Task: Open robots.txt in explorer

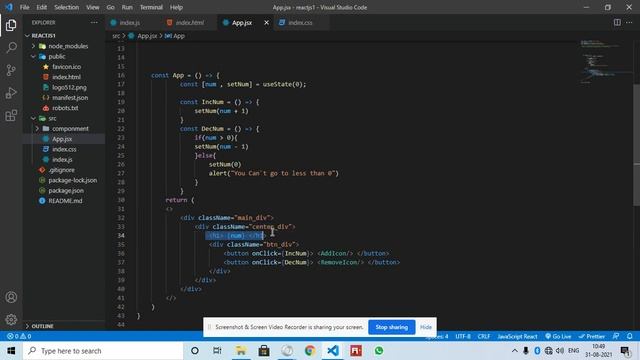Action: pyautogui.click(x=65, y=108)
